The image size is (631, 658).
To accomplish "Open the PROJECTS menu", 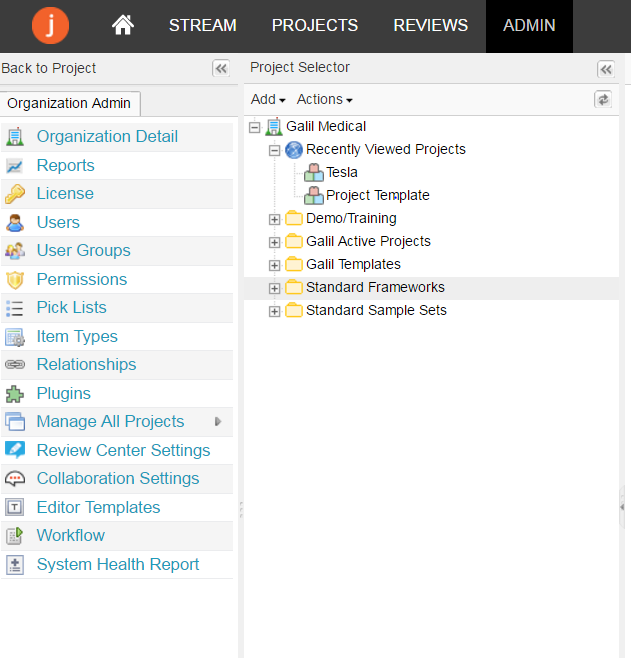I will point(315,25).
